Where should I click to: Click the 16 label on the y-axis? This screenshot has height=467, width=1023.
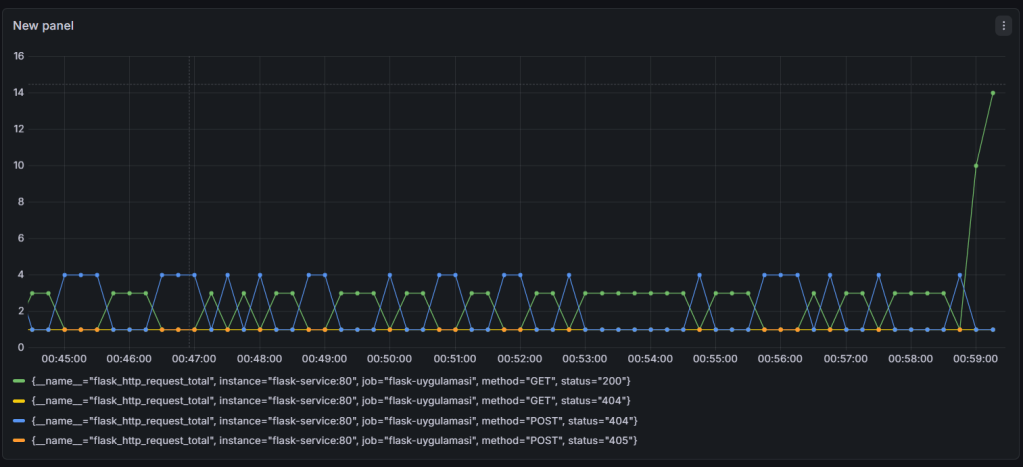pos(19,56)
